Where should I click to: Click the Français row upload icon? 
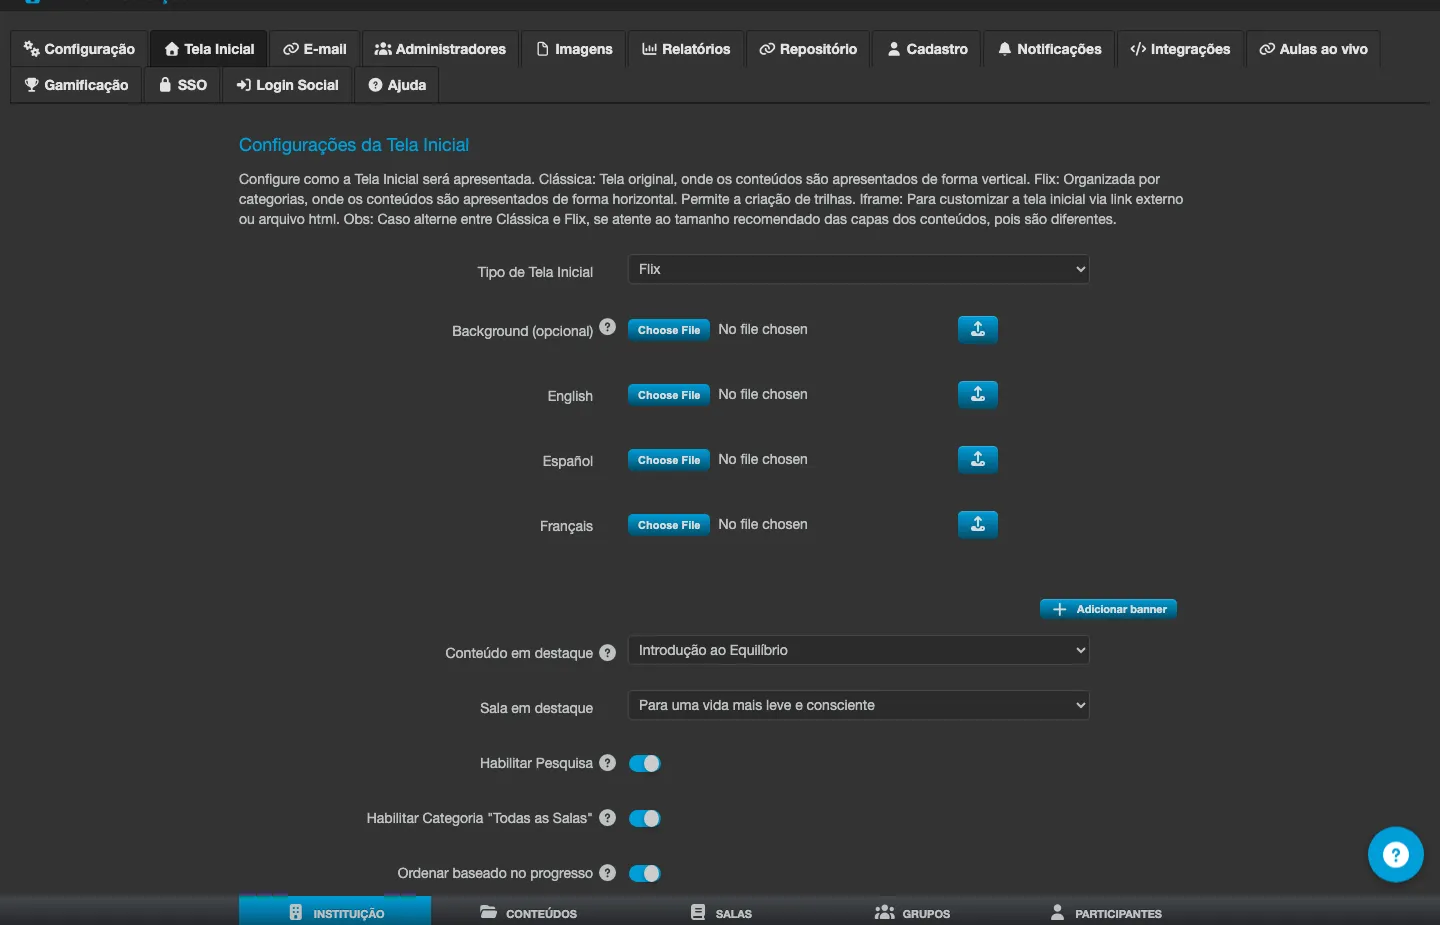[978, 524]
